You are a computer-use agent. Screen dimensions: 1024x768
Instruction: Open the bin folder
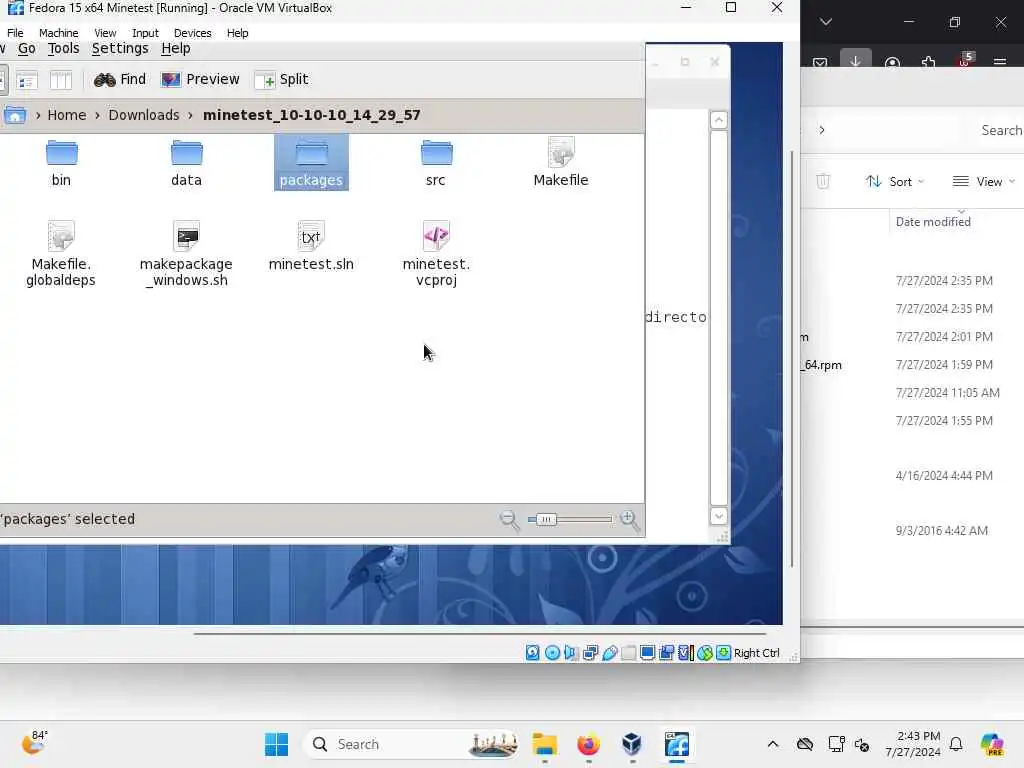click(x=61, y=163)
